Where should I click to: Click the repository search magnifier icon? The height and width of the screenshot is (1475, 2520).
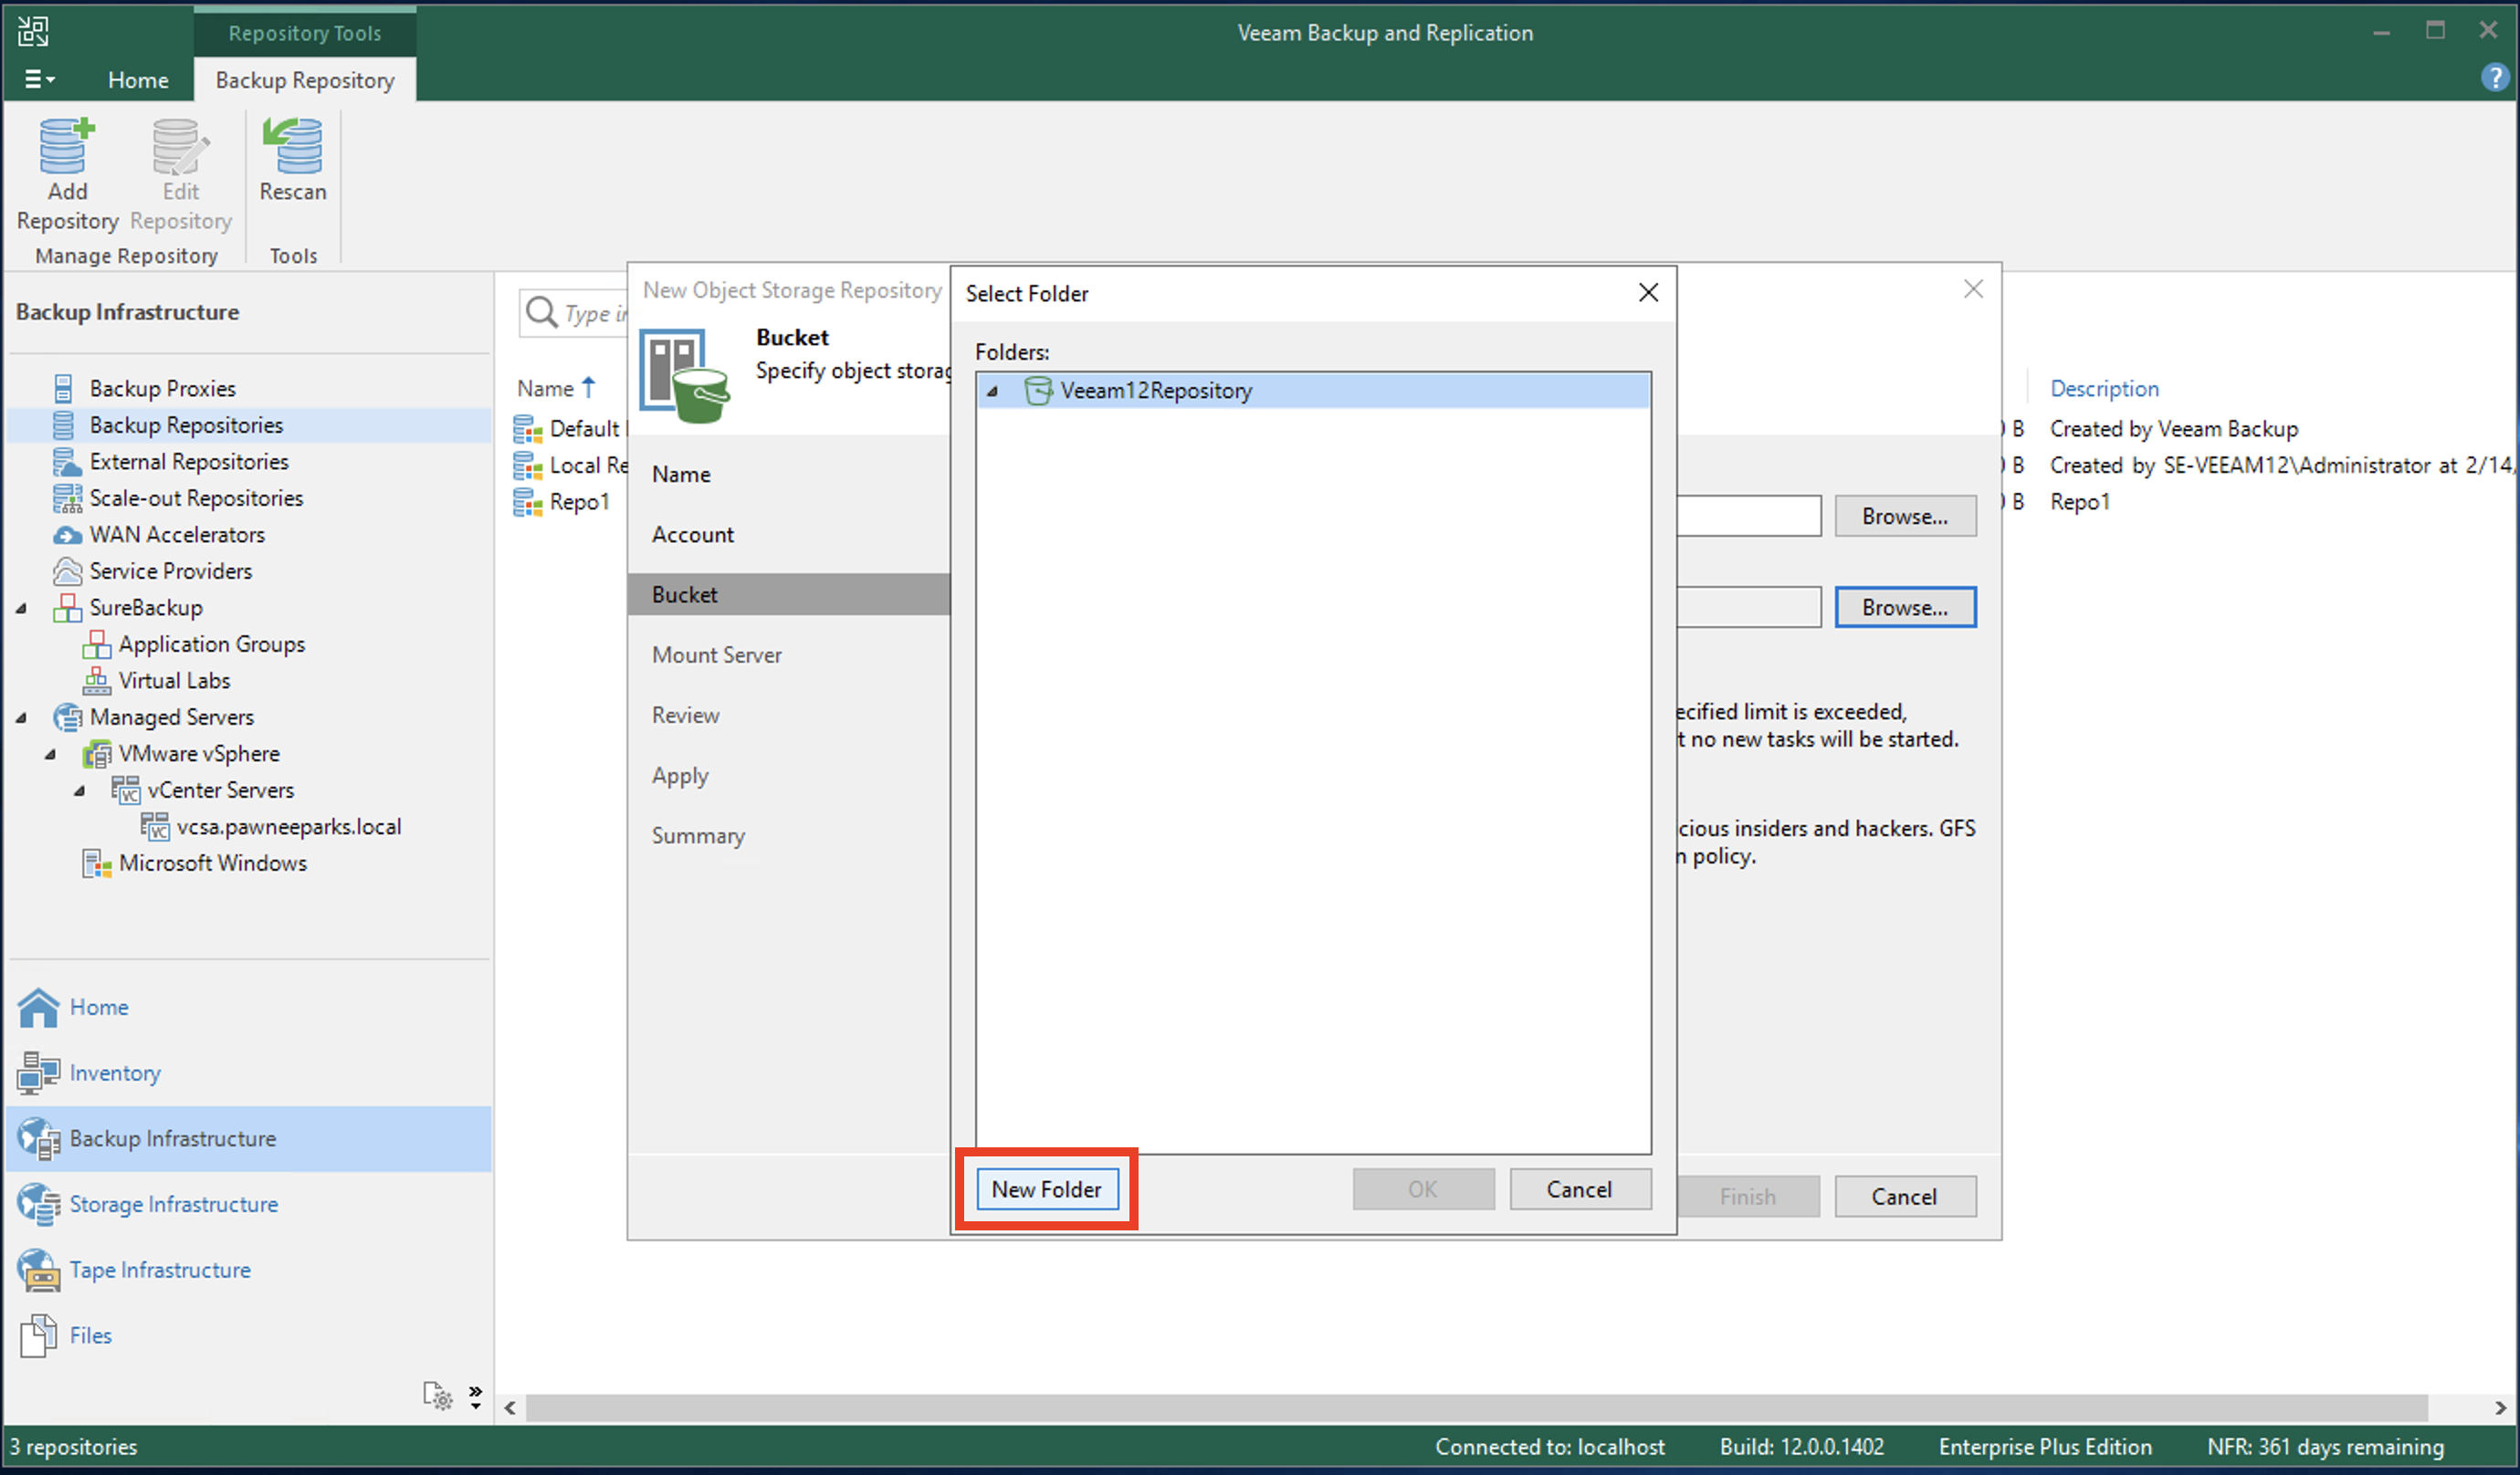pyautogui.click(x=541, y=312)
